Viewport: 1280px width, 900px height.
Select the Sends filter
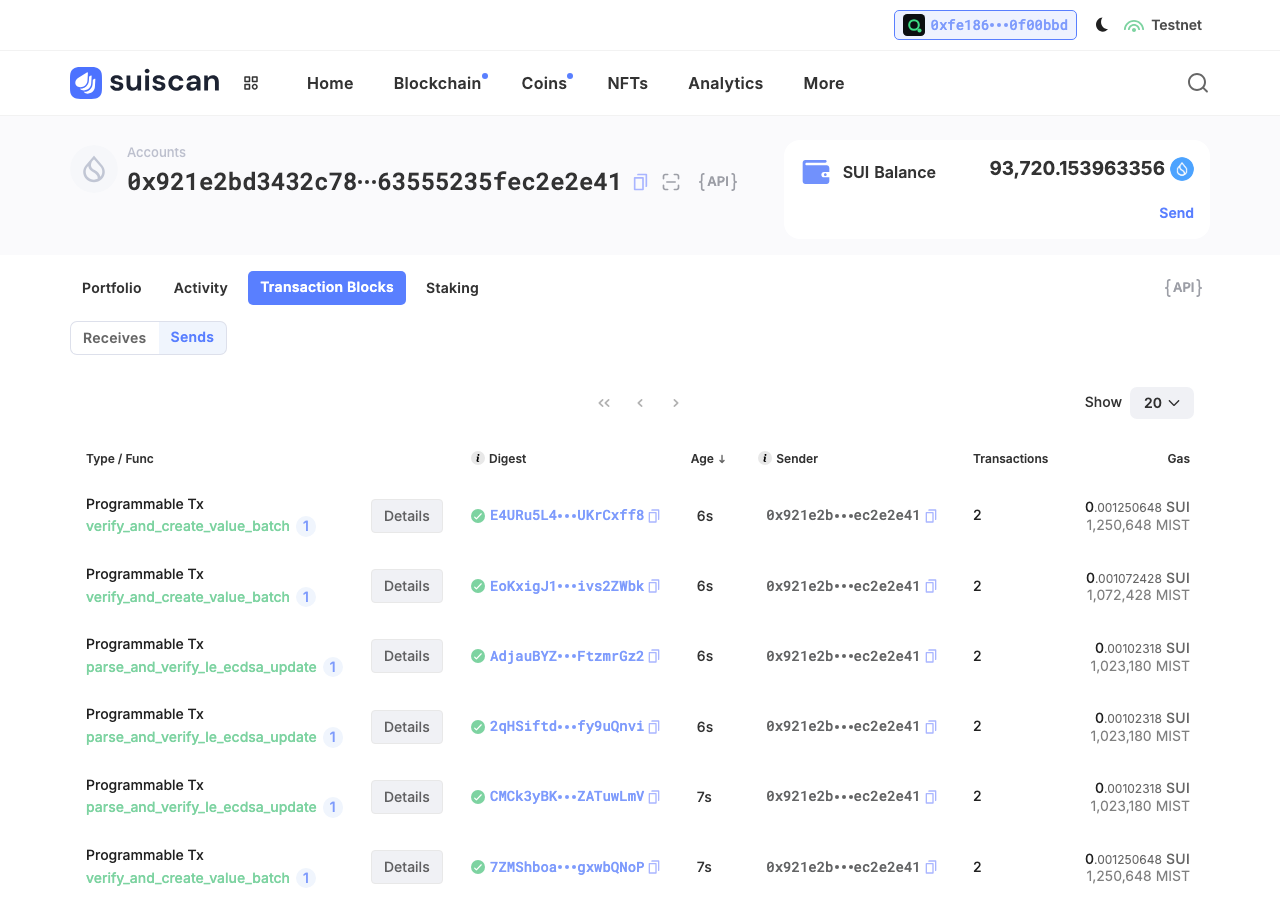[192, 338]
